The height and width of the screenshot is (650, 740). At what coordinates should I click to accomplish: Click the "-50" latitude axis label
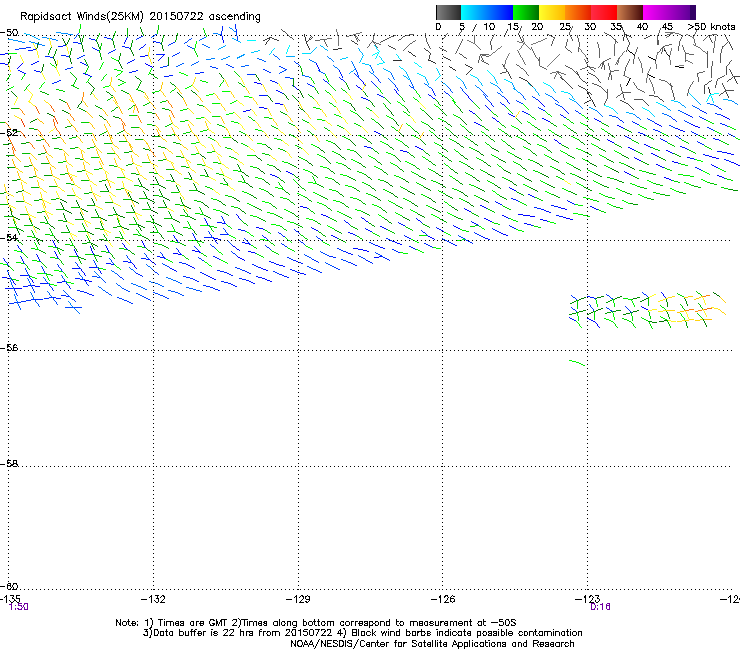click(x=9, y=33)
